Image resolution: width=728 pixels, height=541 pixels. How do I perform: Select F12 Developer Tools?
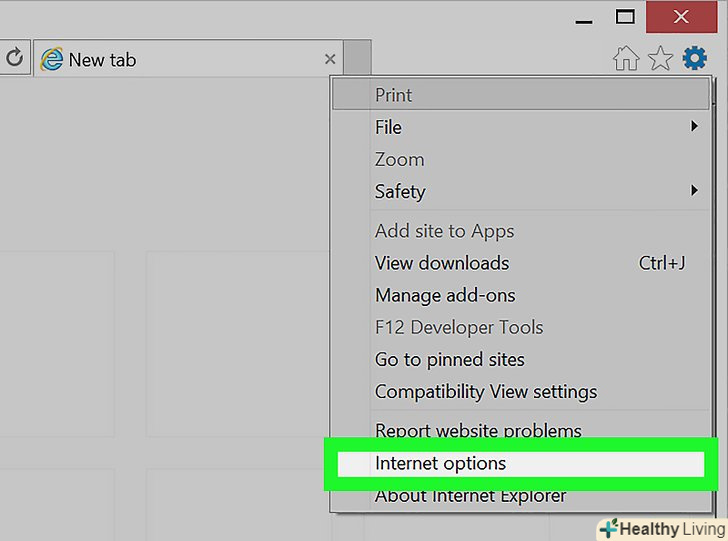tap(520, 327)
